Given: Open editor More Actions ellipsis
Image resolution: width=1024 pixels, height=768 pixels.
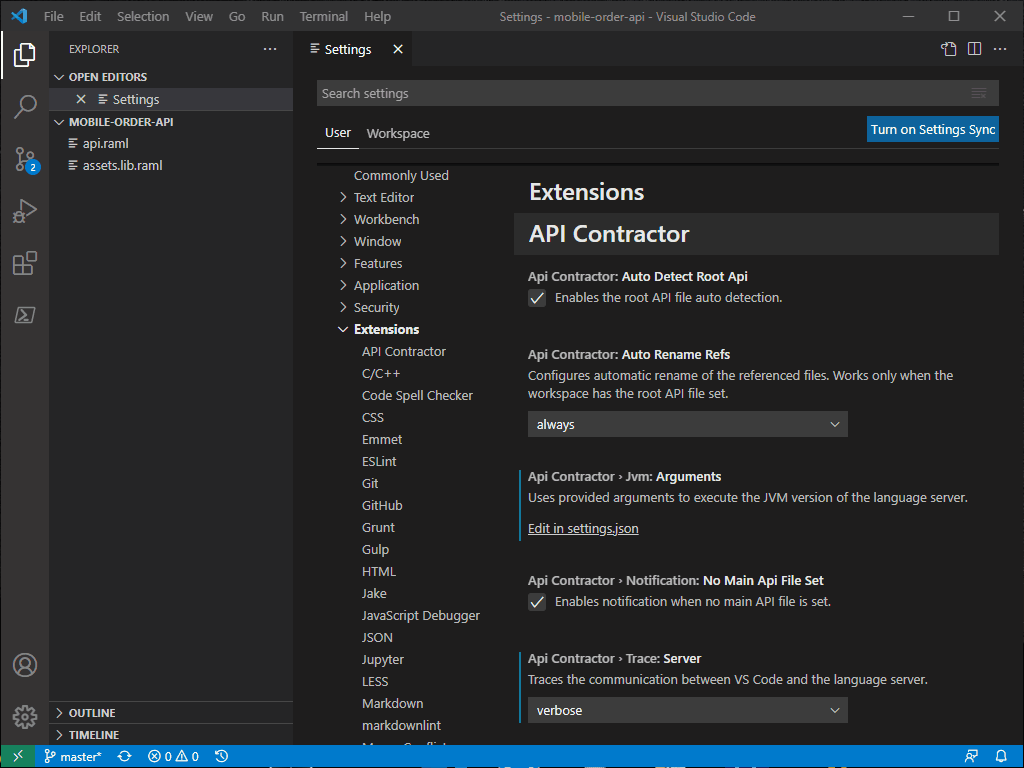Looking at the screenshot, I should click(x=1000, y=49).
